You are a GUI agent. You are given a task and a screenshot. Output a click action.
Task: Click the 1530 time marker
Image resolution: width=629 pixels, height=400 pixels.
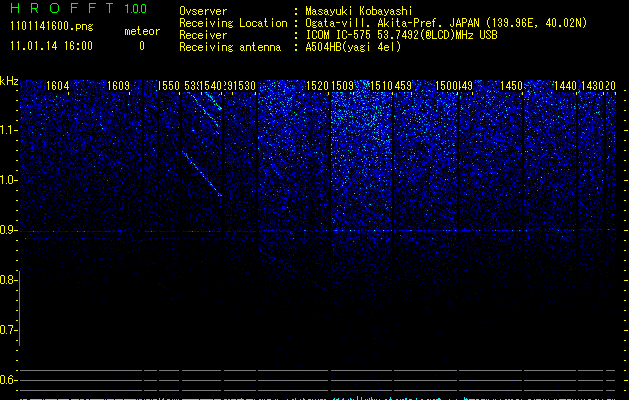click(244, 86)
